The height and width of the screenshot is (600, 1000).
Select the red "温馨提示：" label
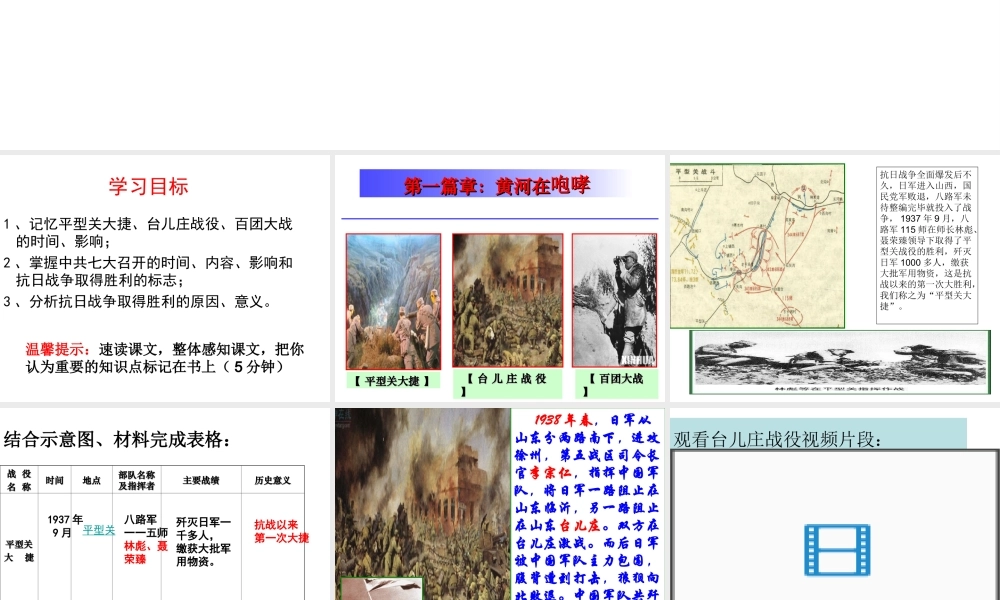coord(59,349)
